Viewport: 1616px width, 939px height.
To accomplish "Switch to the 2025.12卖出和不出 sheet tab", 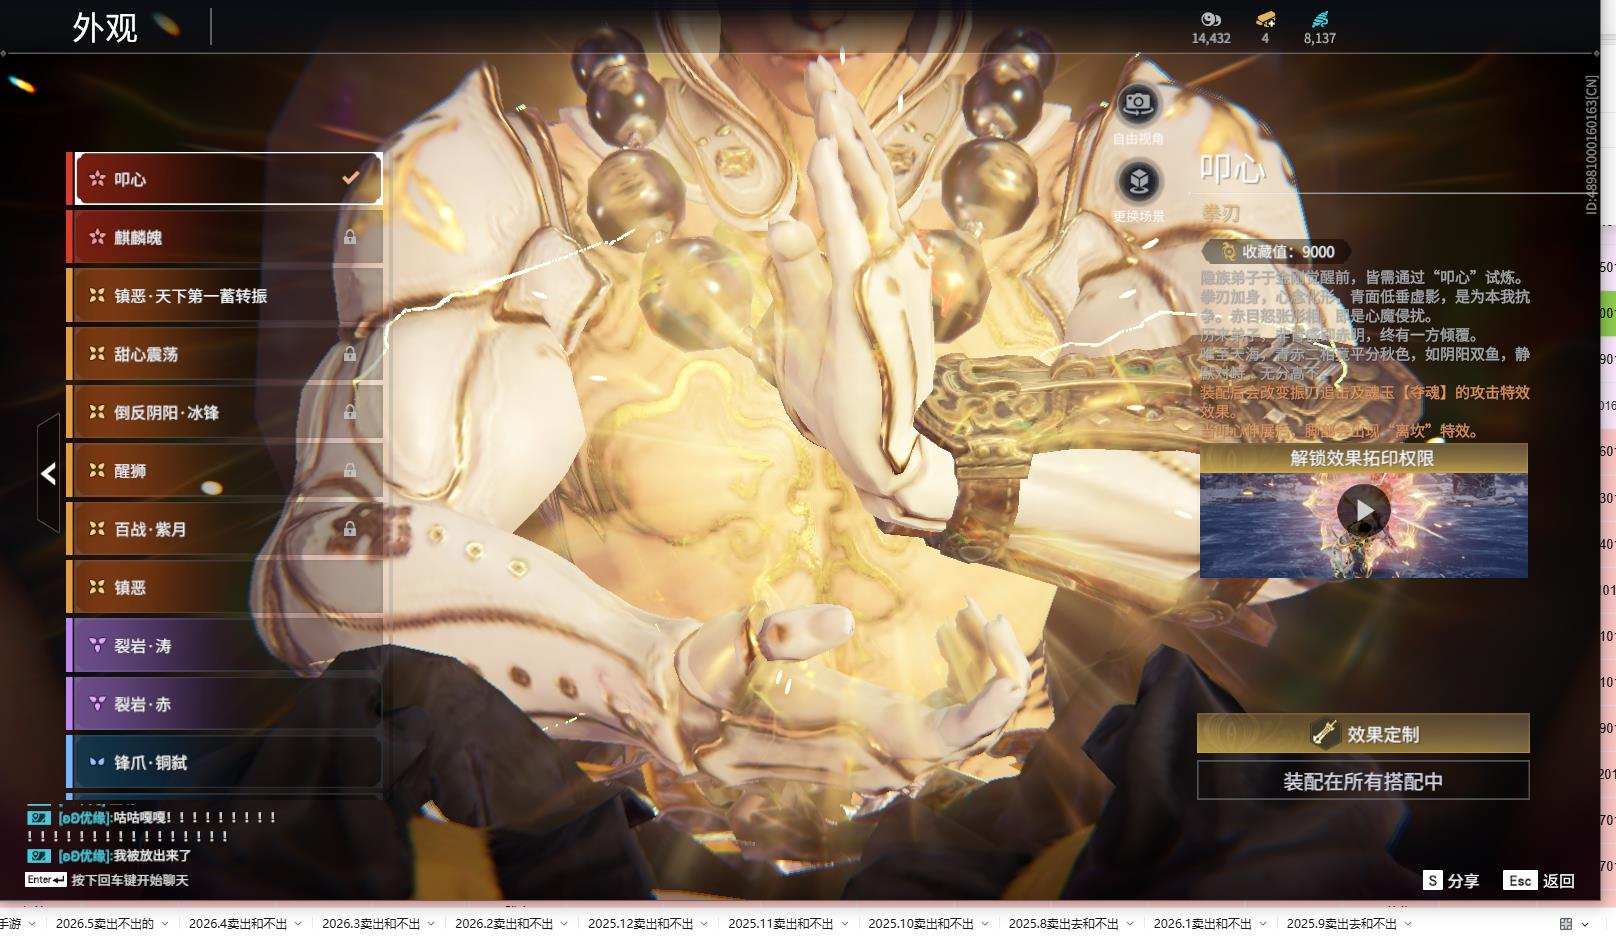I will [641, 924].
